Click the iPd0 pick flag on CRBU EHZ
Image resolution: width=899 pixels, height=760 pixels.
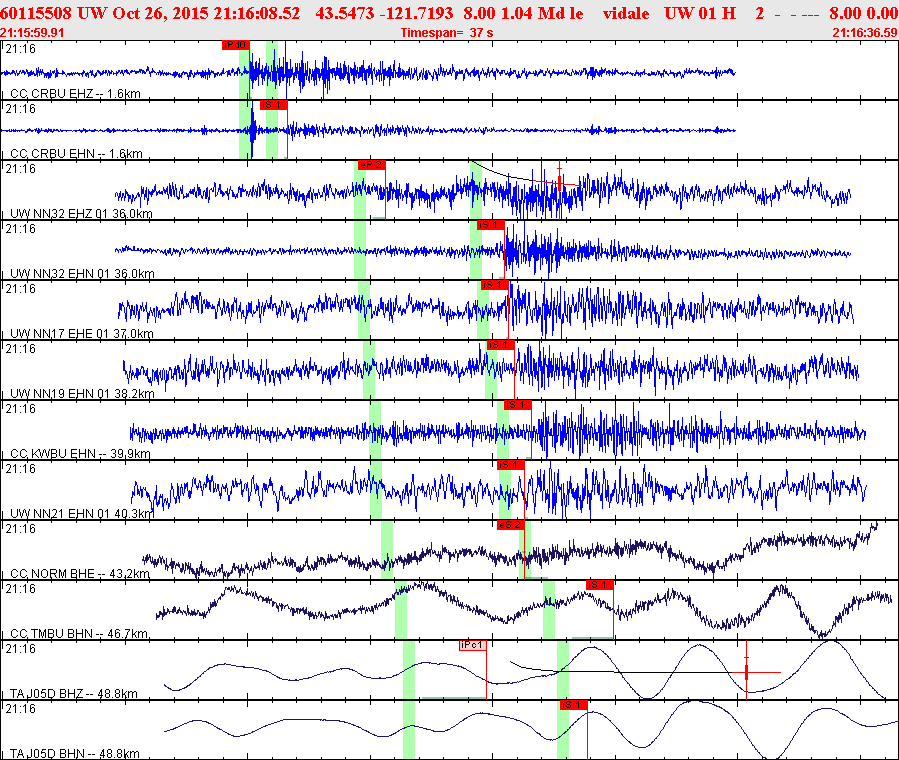point(236,45)
